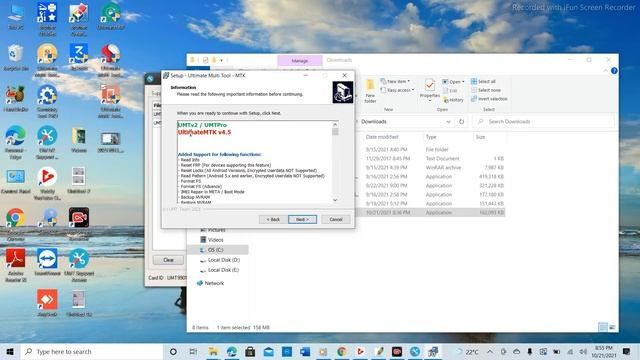Switch Explorer to large icons view toggle
Image resolution: width=640 pixels, height=360 pixels.
click(x=612, y=327)
